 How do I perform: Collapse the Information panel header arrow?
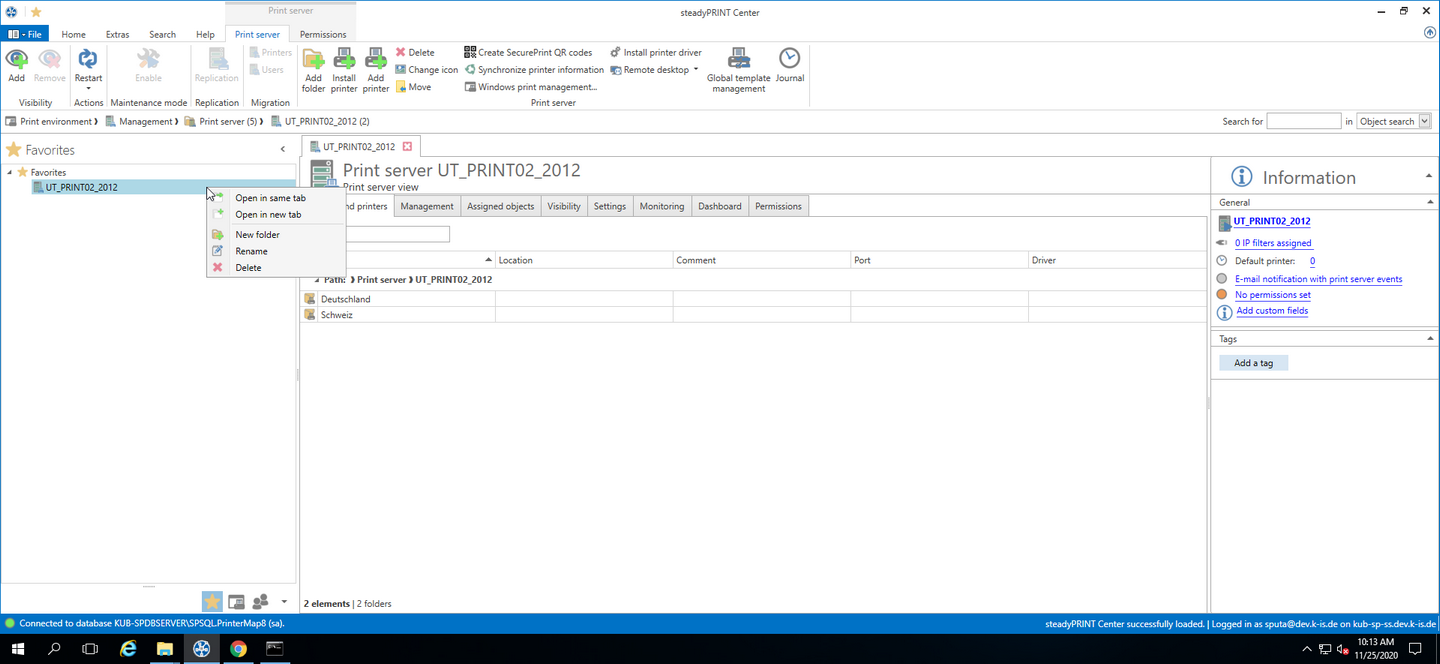1429,177
